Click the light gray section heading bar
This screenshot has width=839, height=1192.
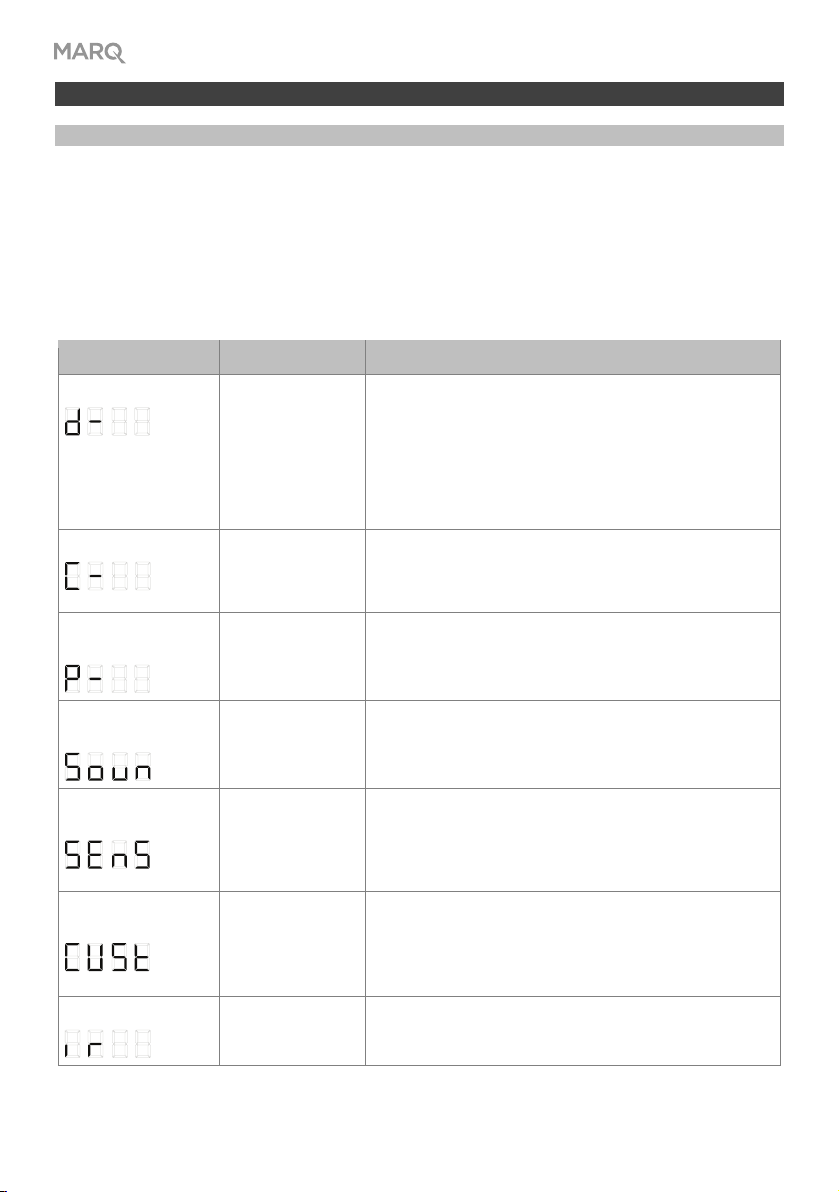419,135
